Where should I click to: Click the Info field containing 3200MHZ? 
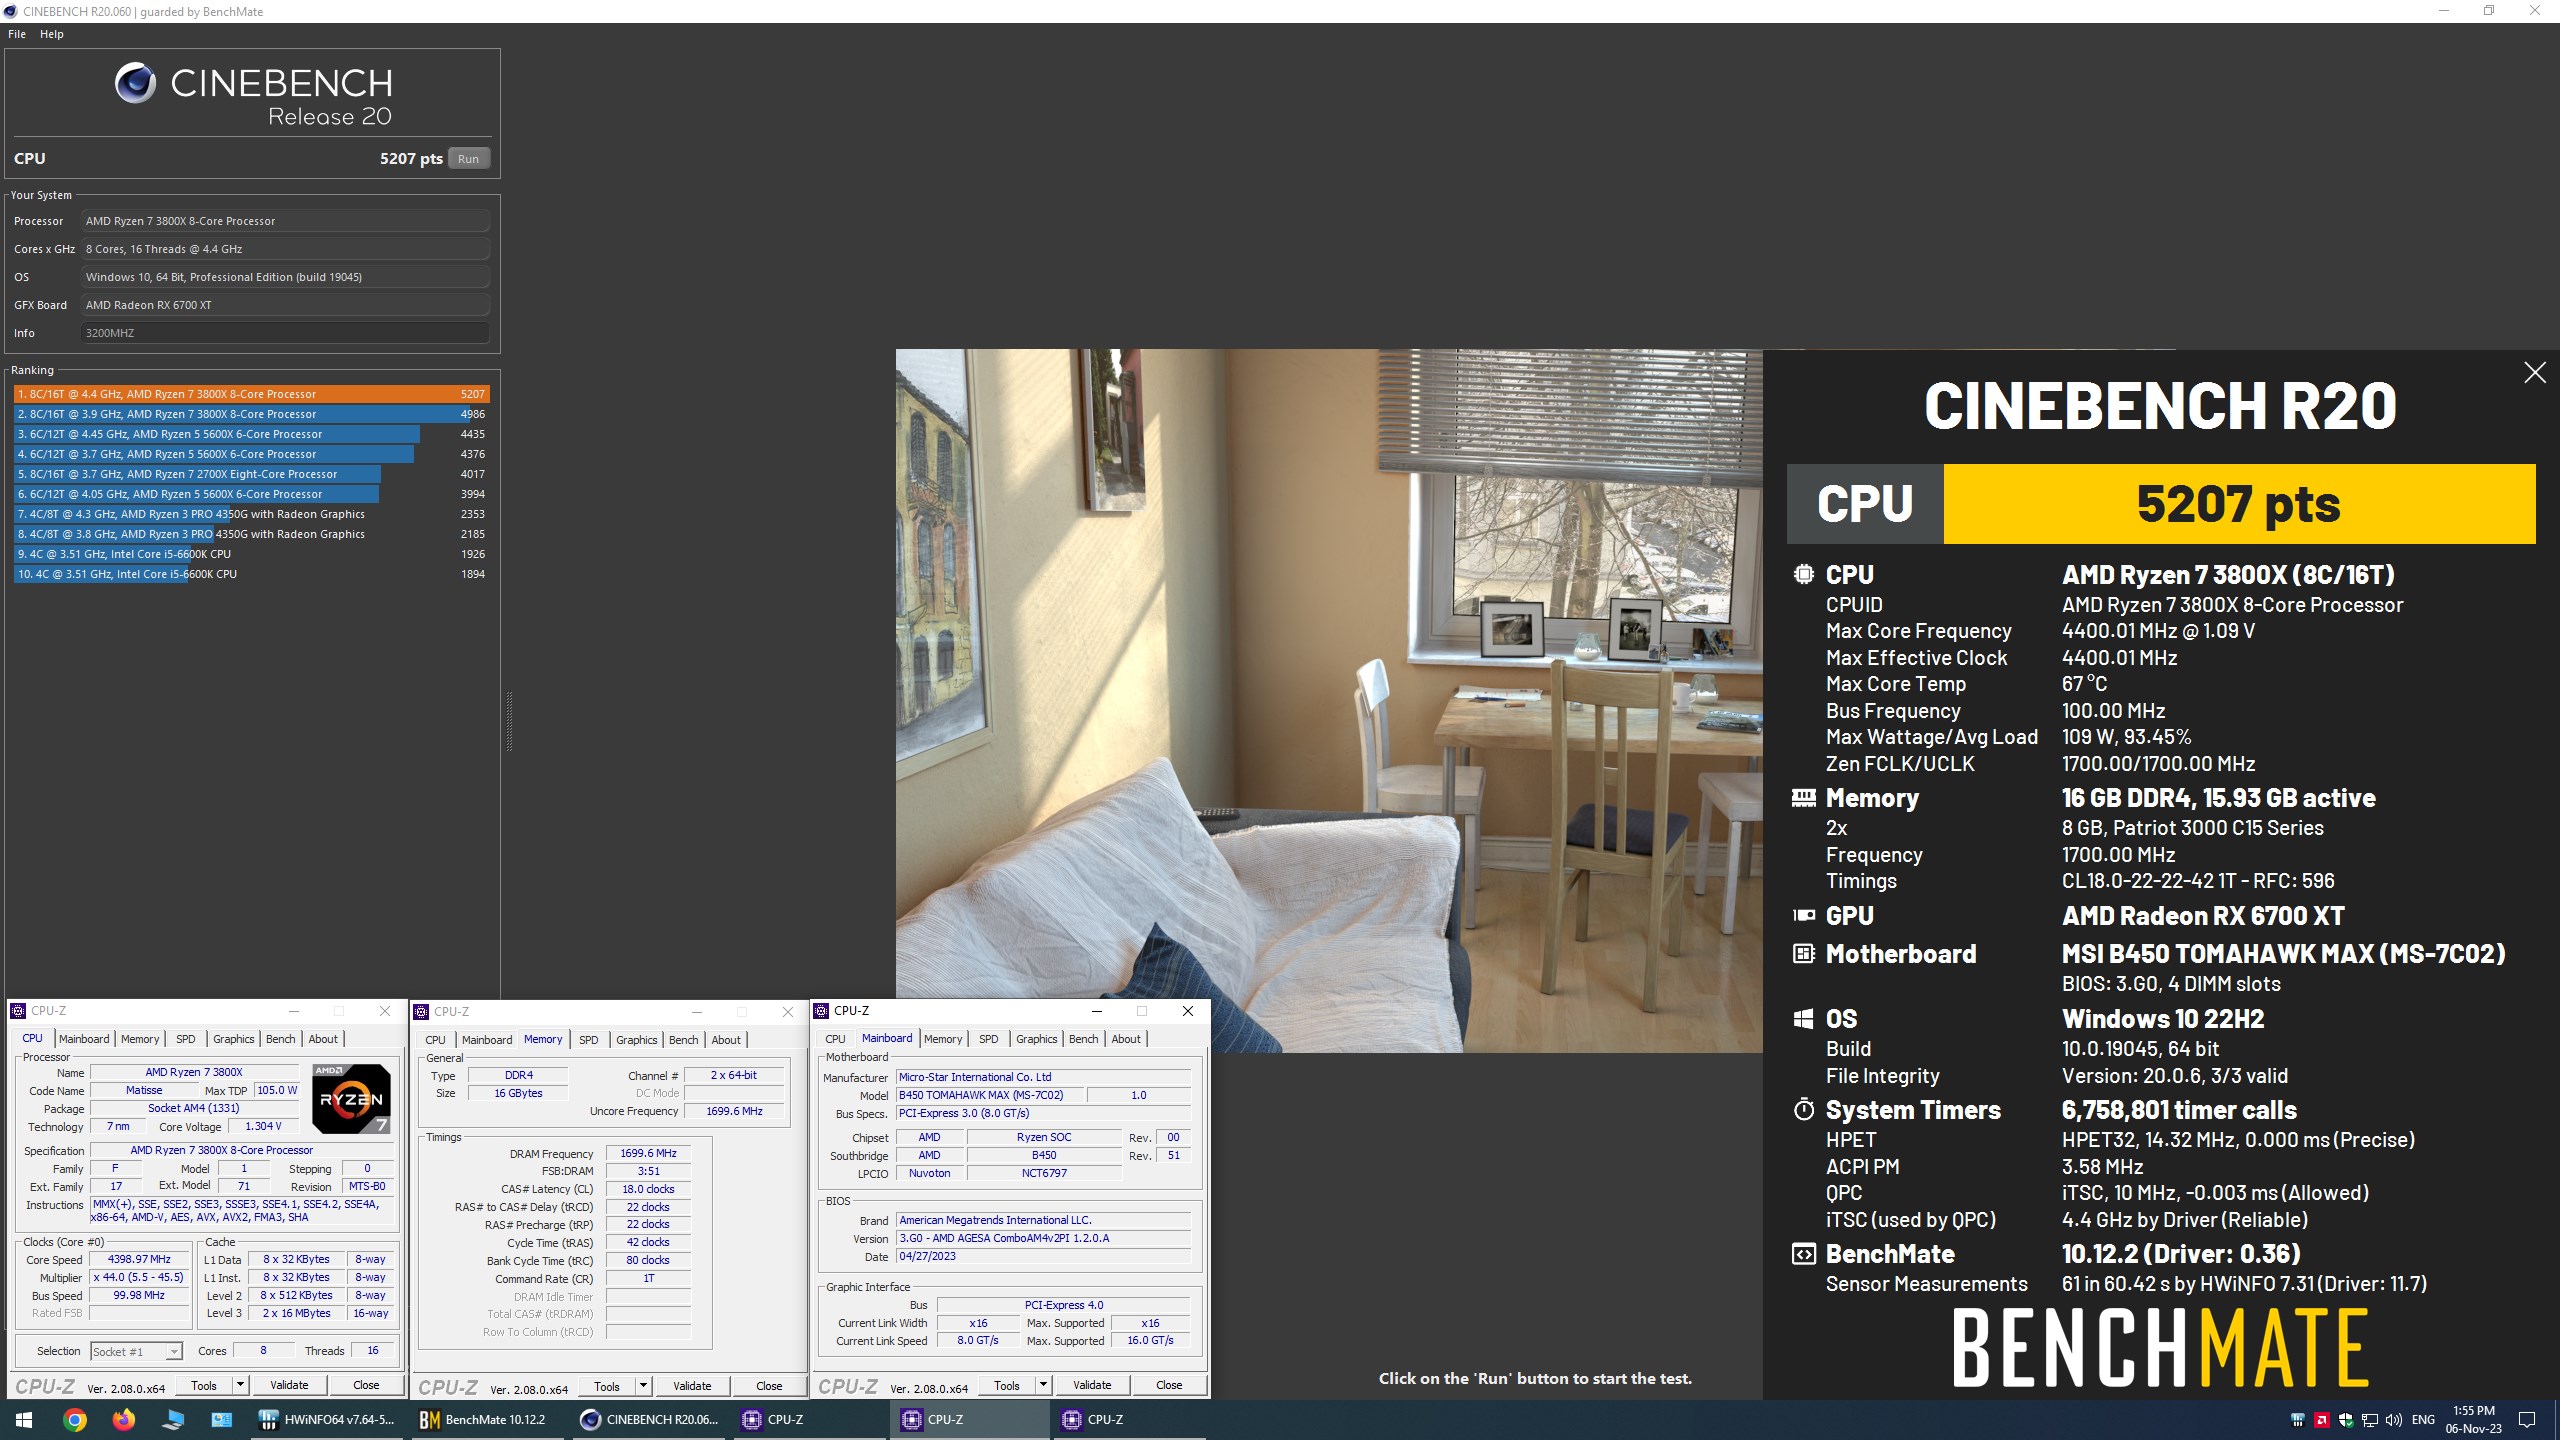(x=286, y=333)
